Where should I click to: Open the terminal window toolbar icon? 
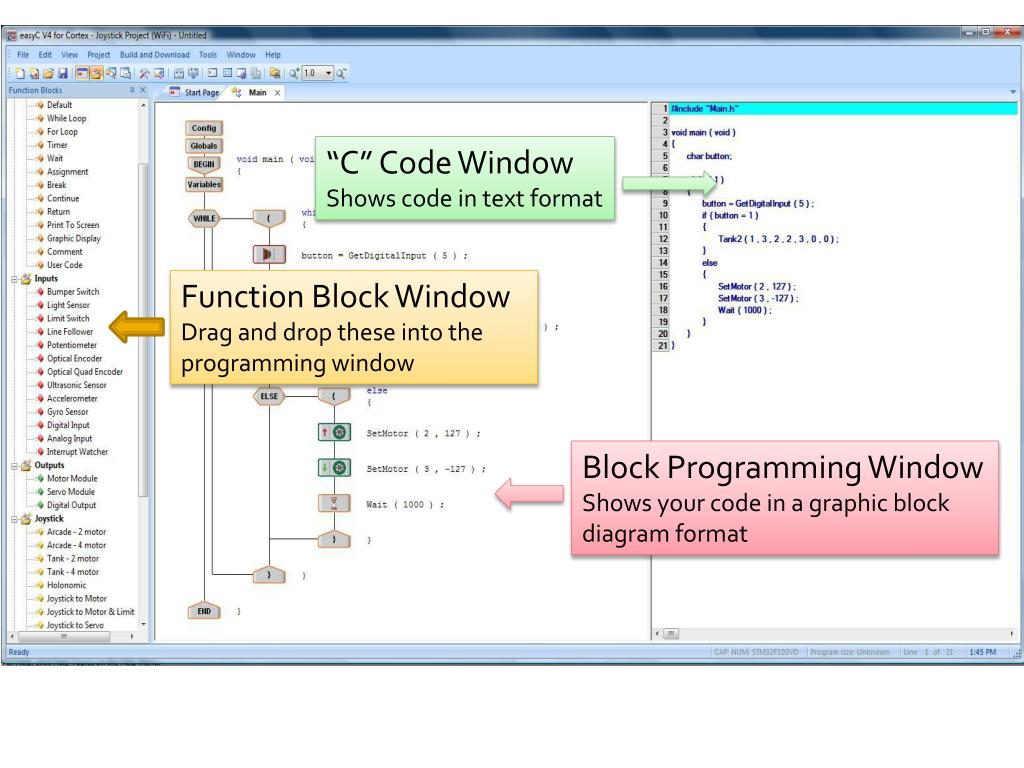pos(212,73)
